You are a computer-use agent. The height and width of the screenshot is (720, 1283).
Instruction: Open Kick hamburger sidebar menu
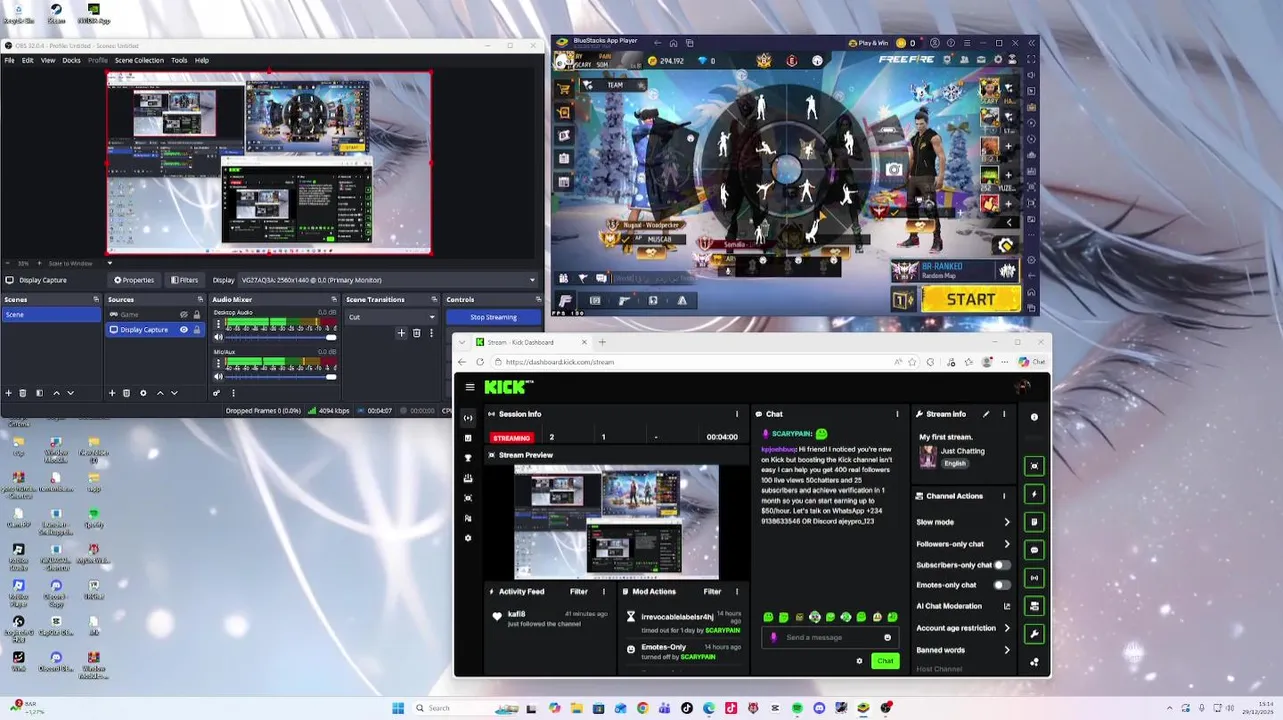coord(470,387)
